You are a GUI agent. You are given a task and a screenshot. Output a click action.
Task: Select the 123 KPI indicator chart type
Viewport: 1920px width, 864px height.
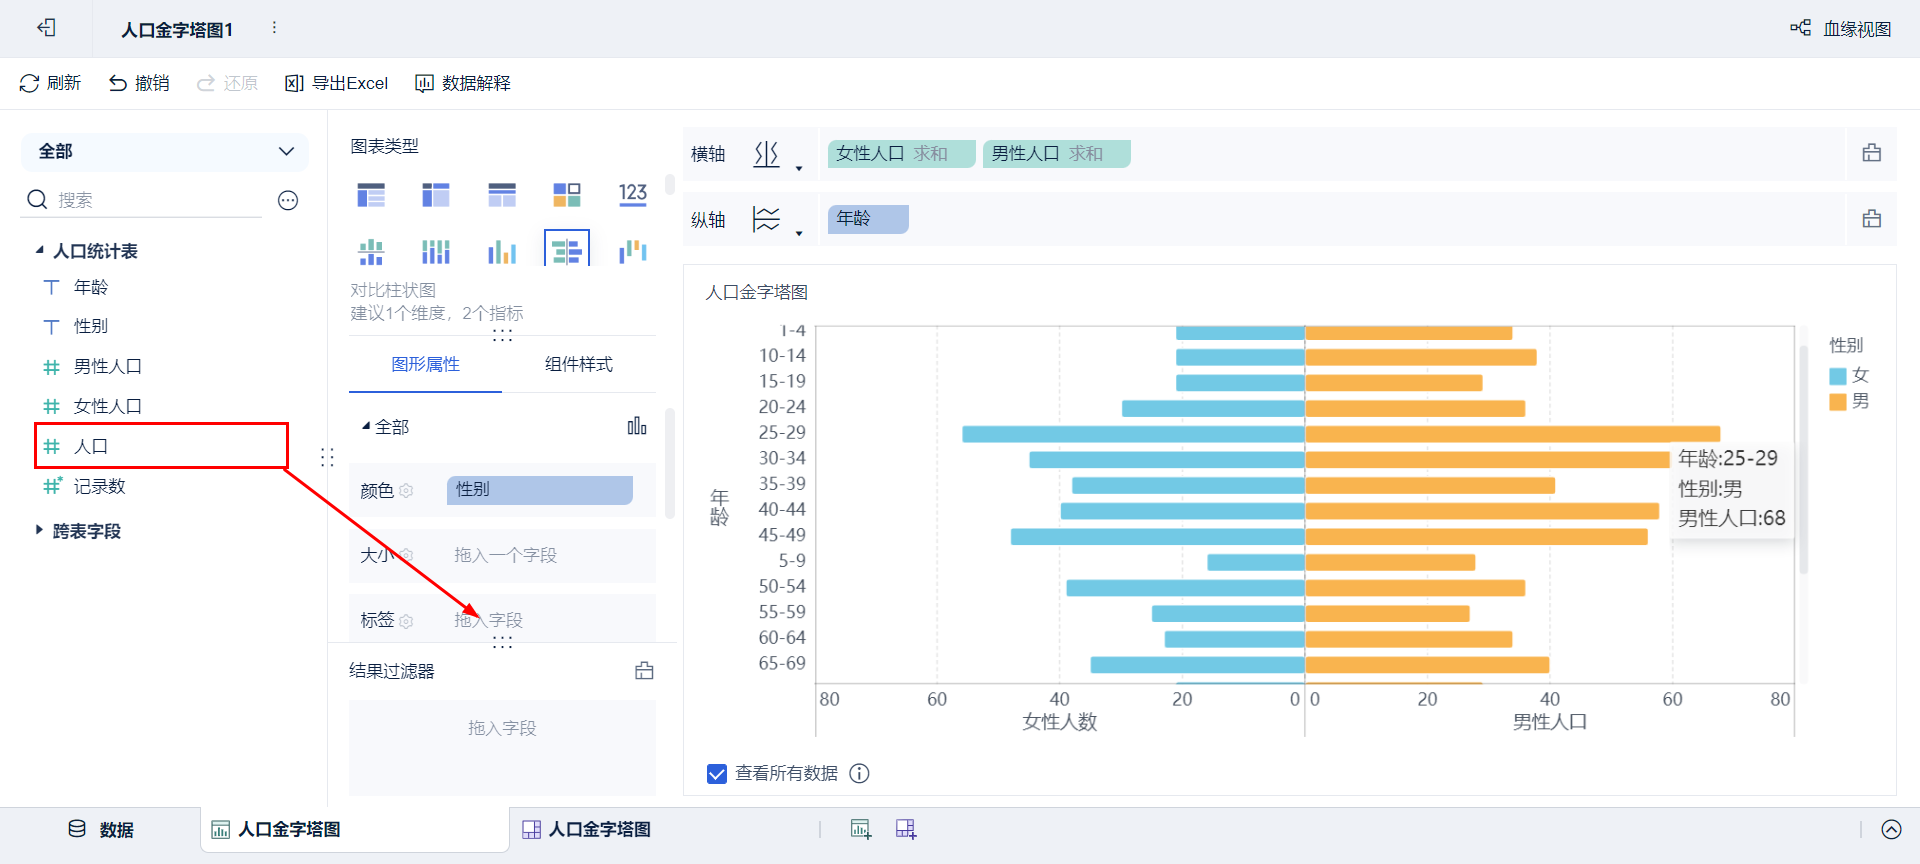(632, 193)
